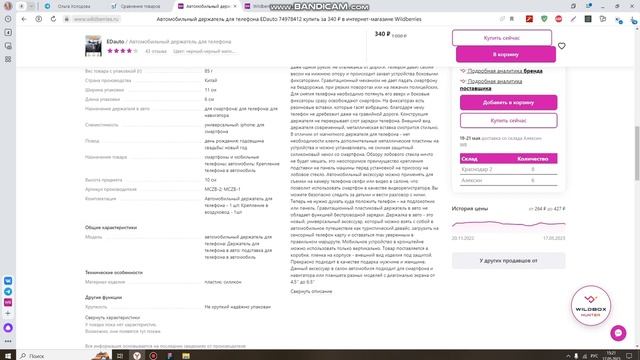The height and width of the screenshot is (360, 640).
Task: Open notification center in system tray
Action: point(629,356)
